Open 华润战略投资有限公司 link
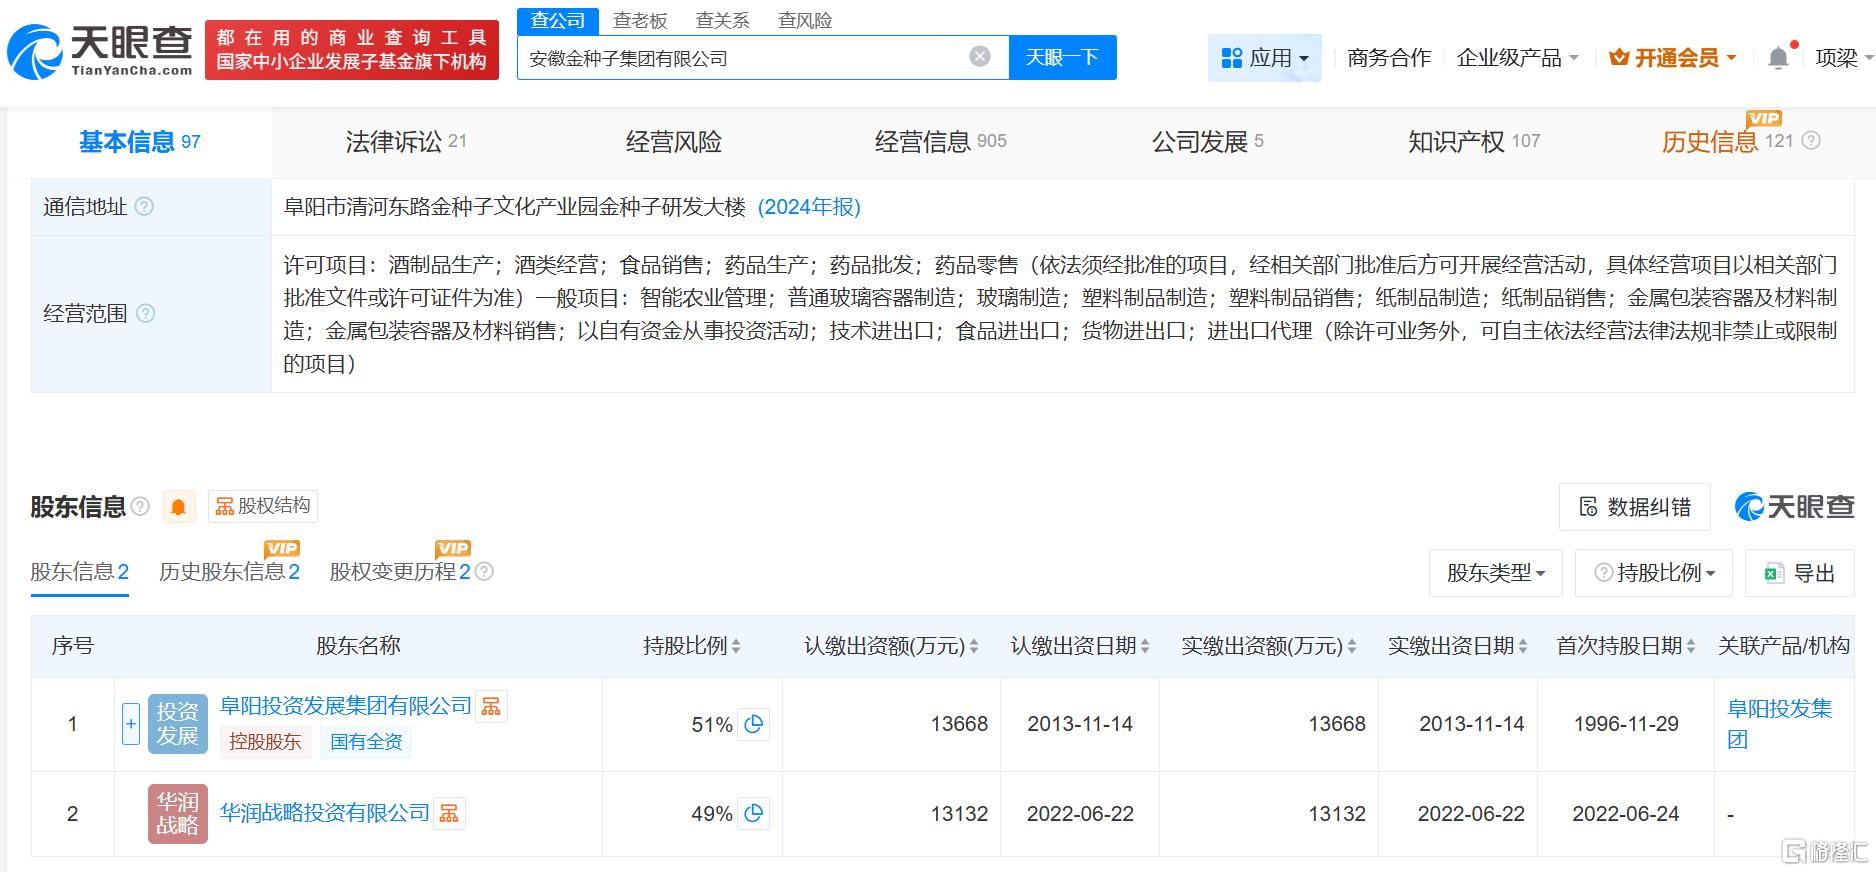The height and width of the screenshot is (872, 1876). coord(325,813)
